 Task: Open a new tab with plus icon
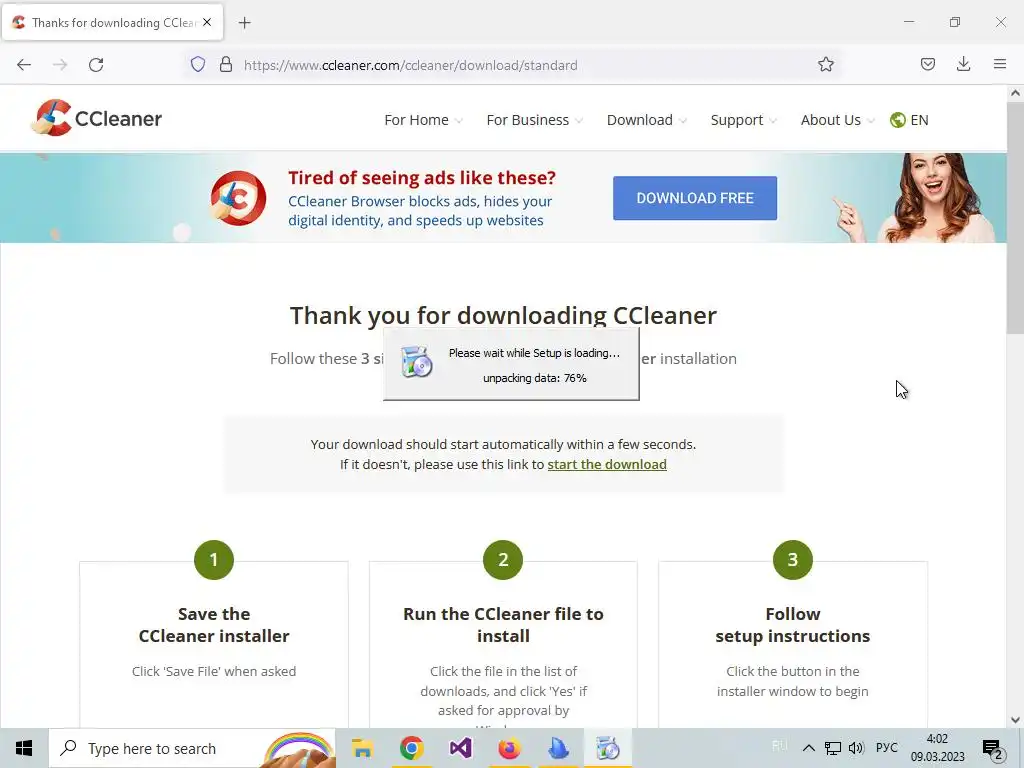(244, 23)
